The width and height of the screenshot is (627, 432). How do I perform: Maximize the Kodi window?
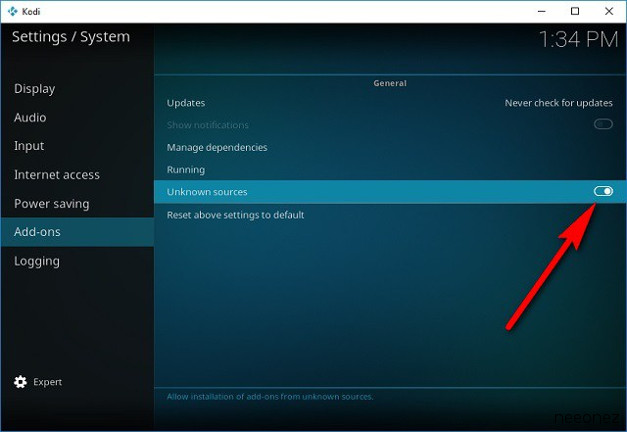(x=575, y=11)
